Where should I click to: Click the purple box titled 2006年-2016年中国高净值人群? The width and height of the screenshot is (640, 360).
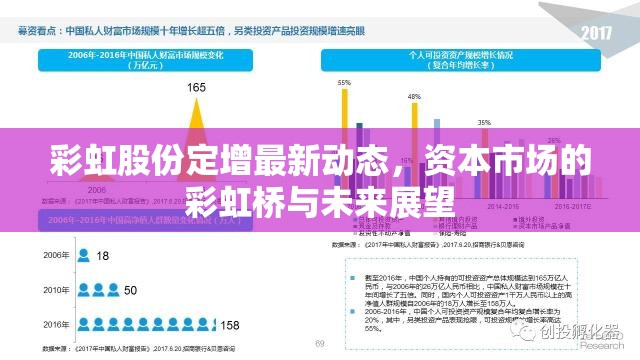click(x=145, y=220)
